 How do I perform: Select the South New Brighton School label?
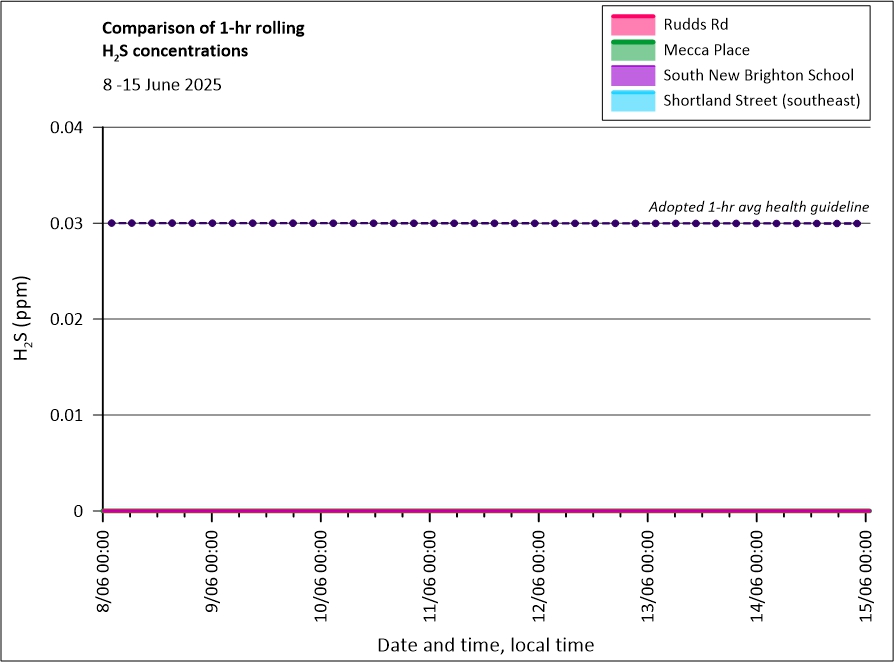point(758,75)
